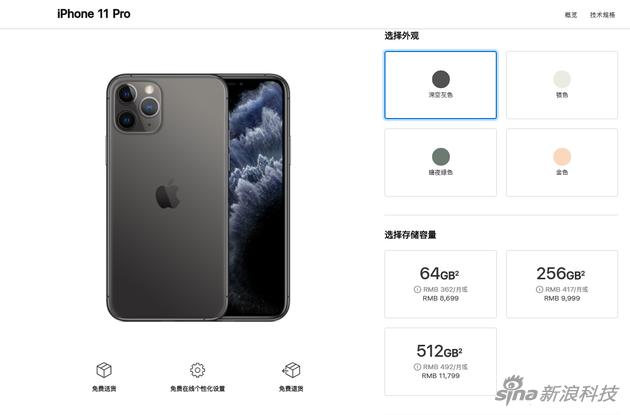Click the 免费在线个性化设置 label text
Image resolution: width=630 pixels, height=415 pixels.
pyautogui.click(x=197, y=388)
